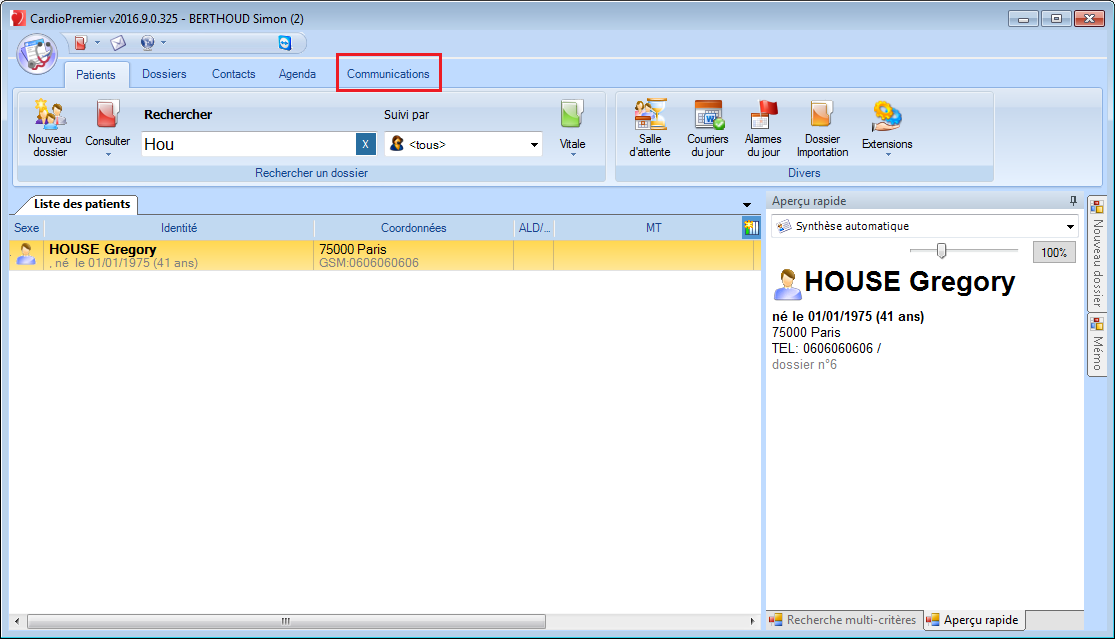Screen dimensions: 1115x639
Task: Open Dossier Importation
Action: pyautogui.click(x=822, y=128)
